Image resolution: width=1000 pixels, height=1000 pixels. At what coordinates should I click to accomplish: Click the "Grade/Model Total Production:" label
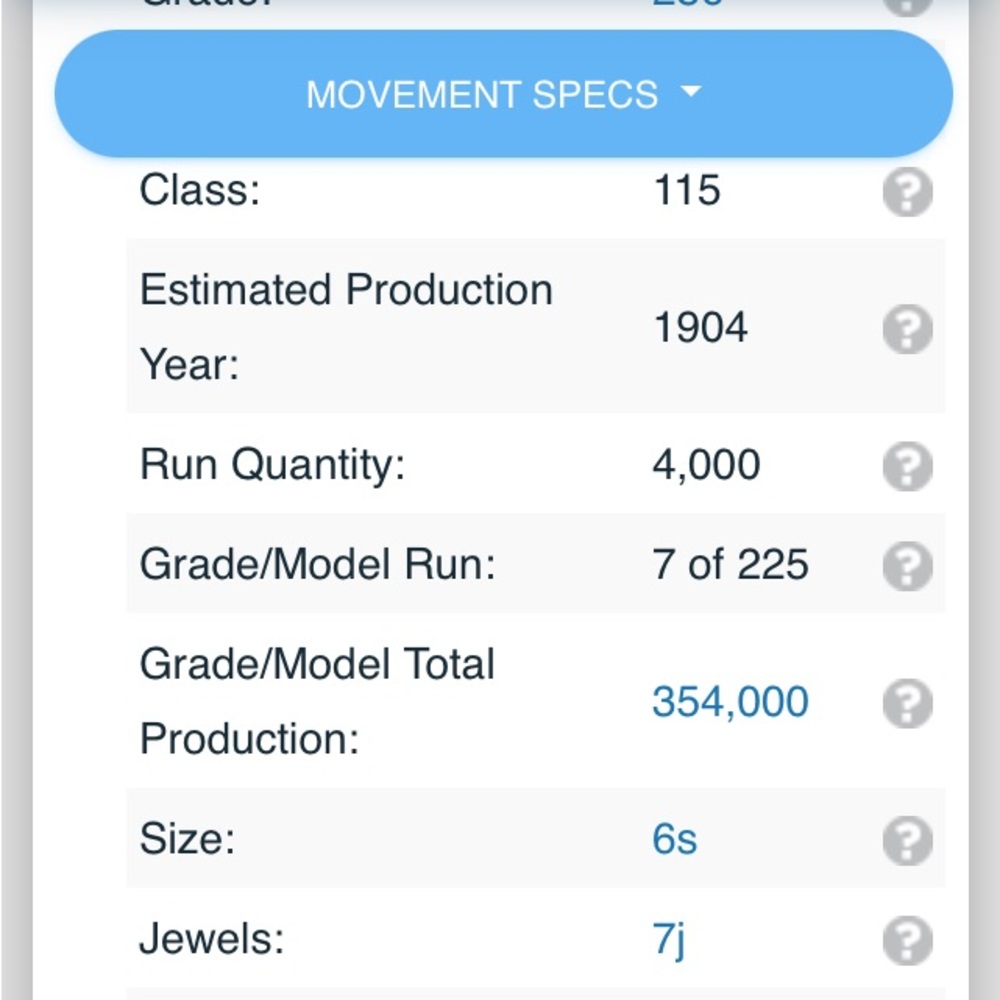[317, 701]
